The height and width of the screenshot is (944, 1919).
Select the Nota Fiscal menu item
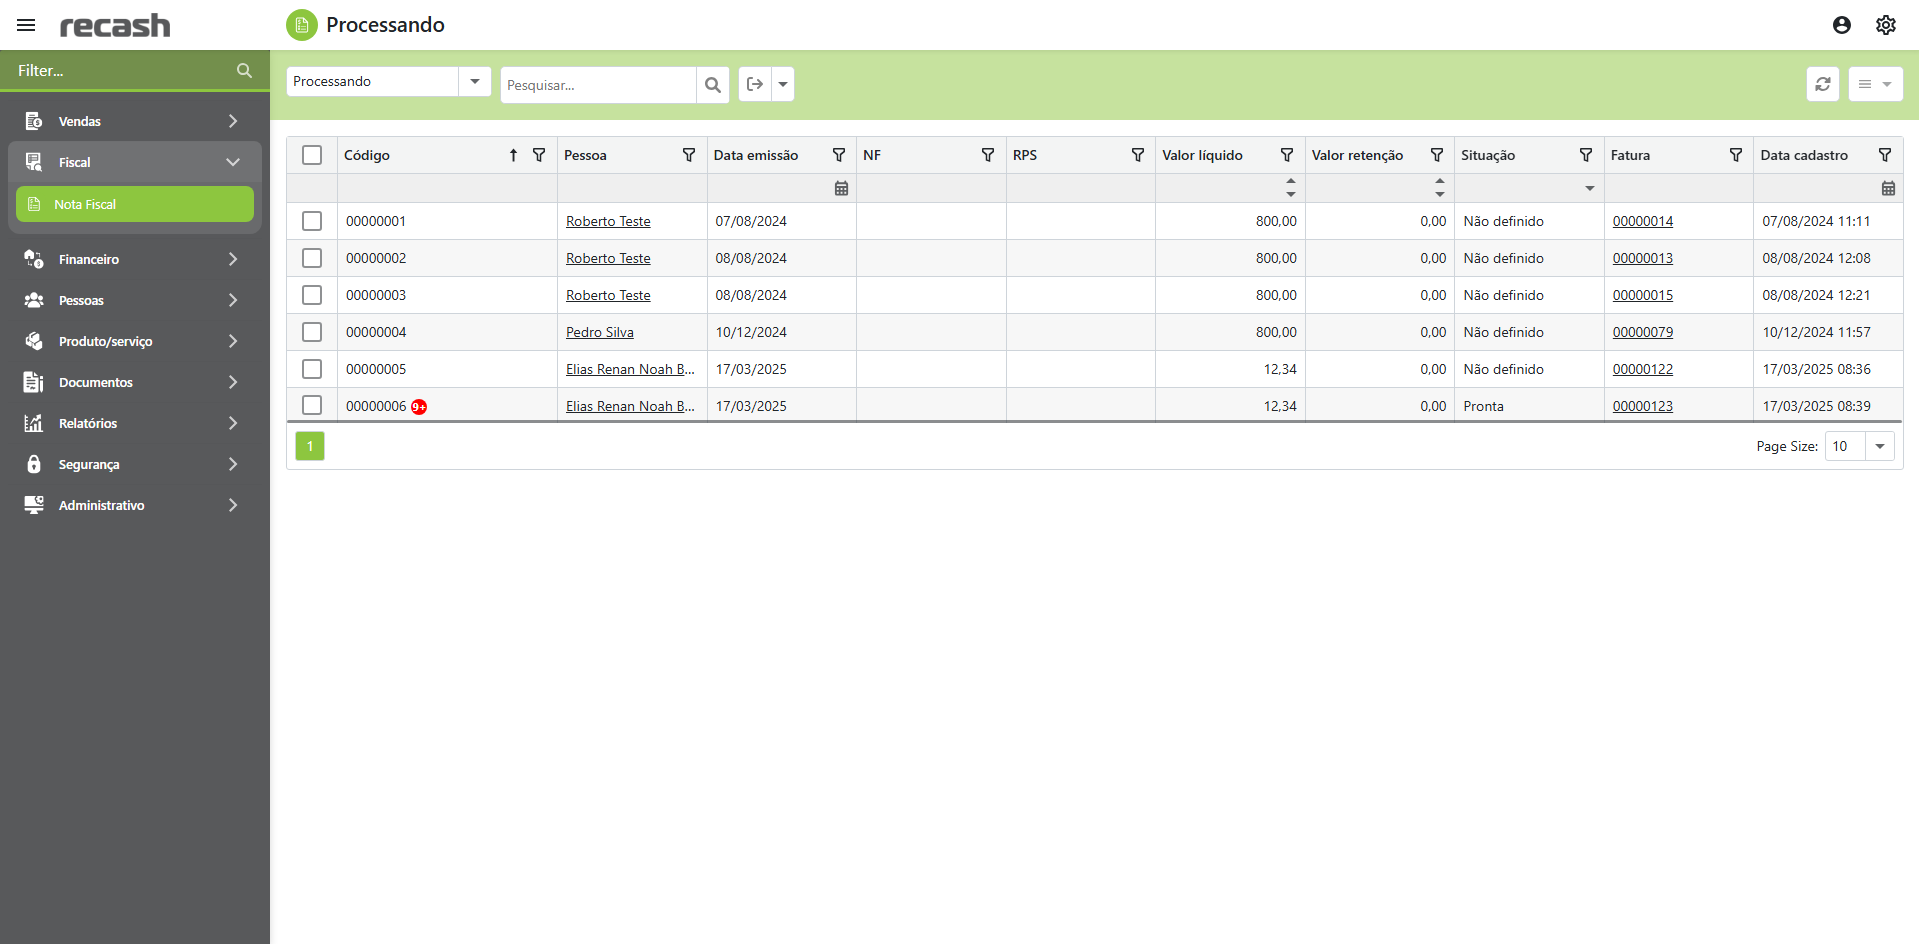pyautogui.click(x=134, y=204)
